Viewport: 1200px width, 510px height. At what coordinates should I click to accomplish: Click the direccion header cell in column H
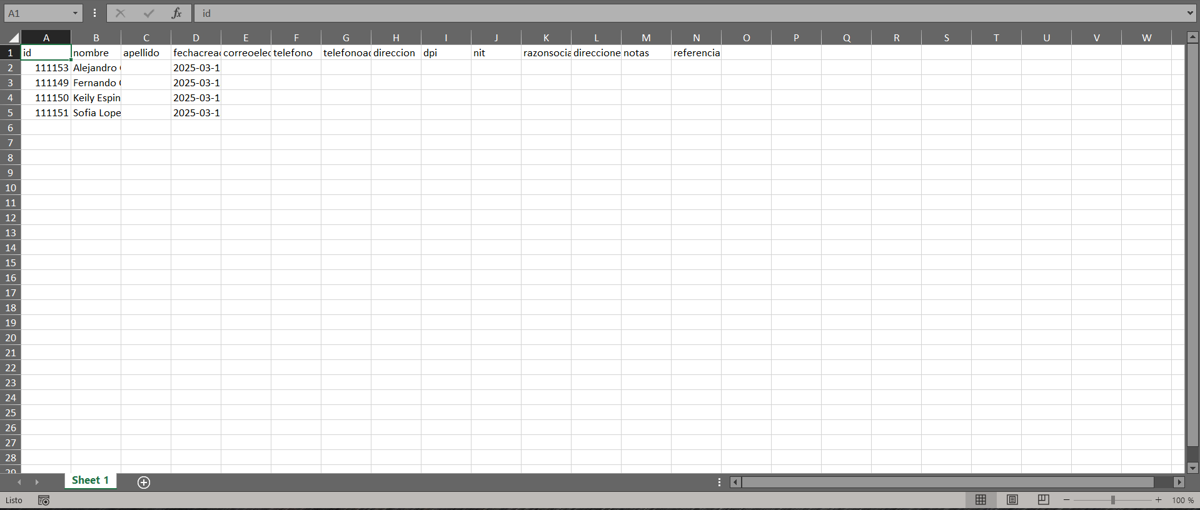click(396, 53)
